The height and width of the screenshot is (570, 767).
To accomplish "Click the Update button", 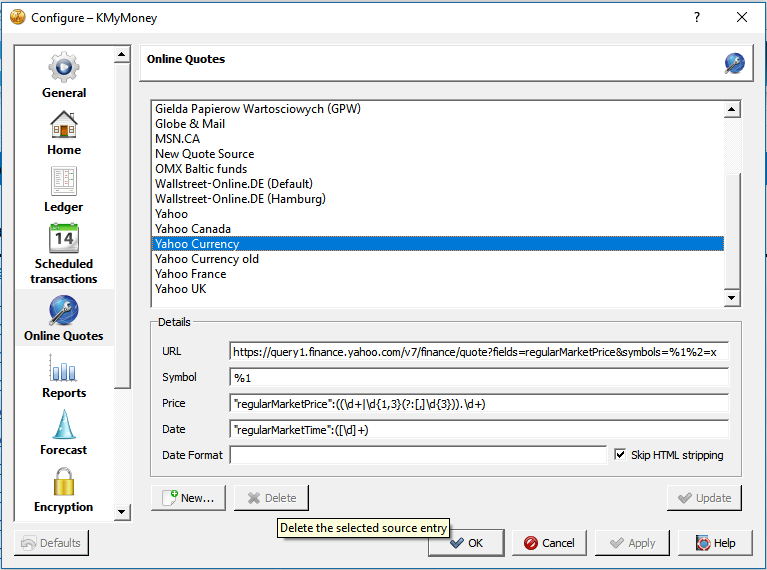I will pos(704,498).
